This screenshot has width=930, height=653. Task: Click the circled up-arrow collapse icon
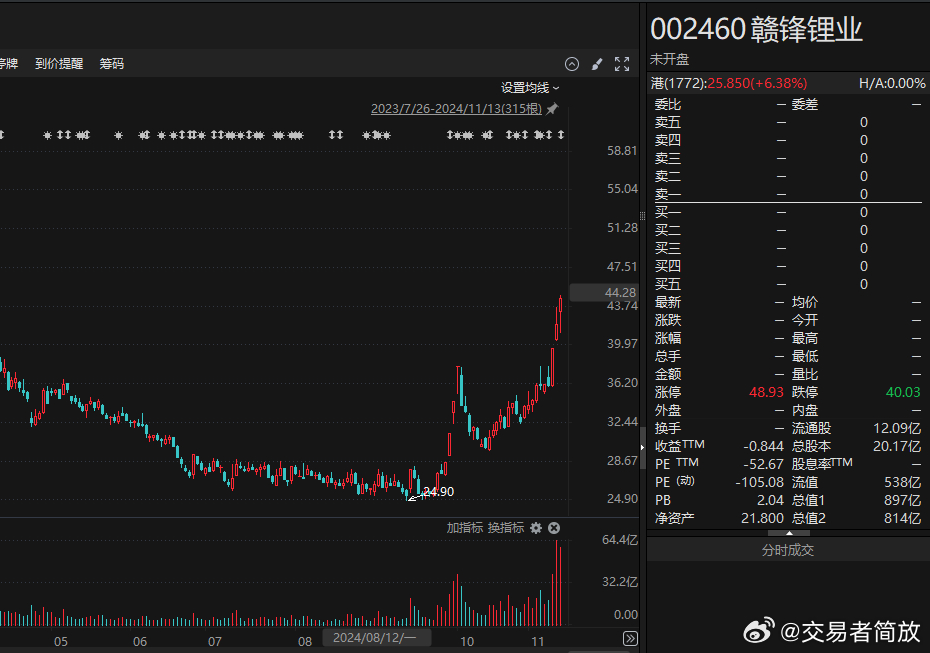click(x=572, y=64)
